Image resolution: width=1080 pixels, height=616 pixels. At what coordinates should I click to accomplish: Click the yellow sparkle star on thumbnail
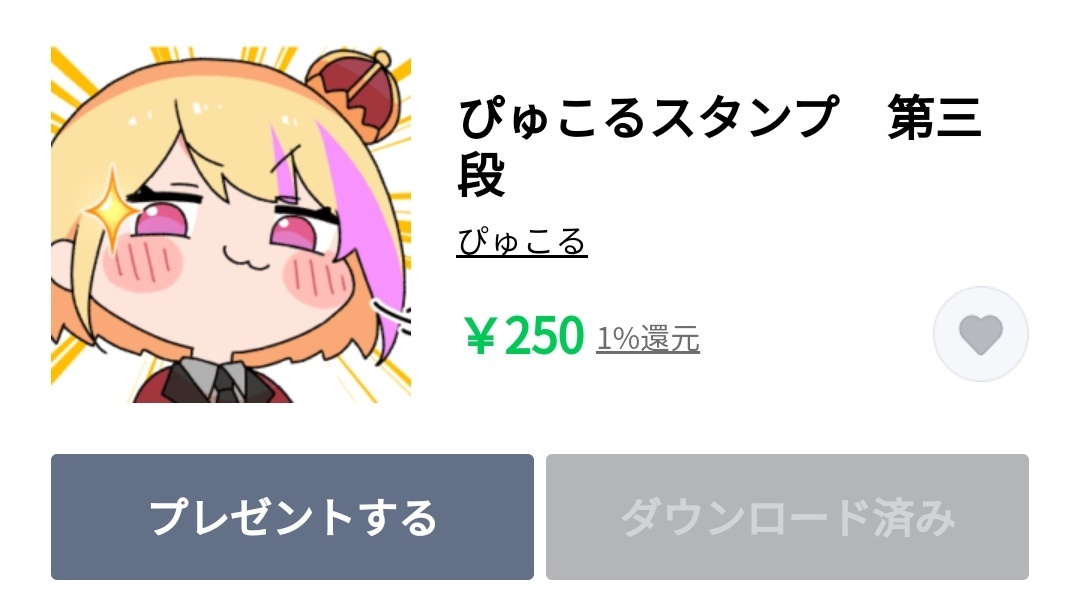click(x=112, y=208)
